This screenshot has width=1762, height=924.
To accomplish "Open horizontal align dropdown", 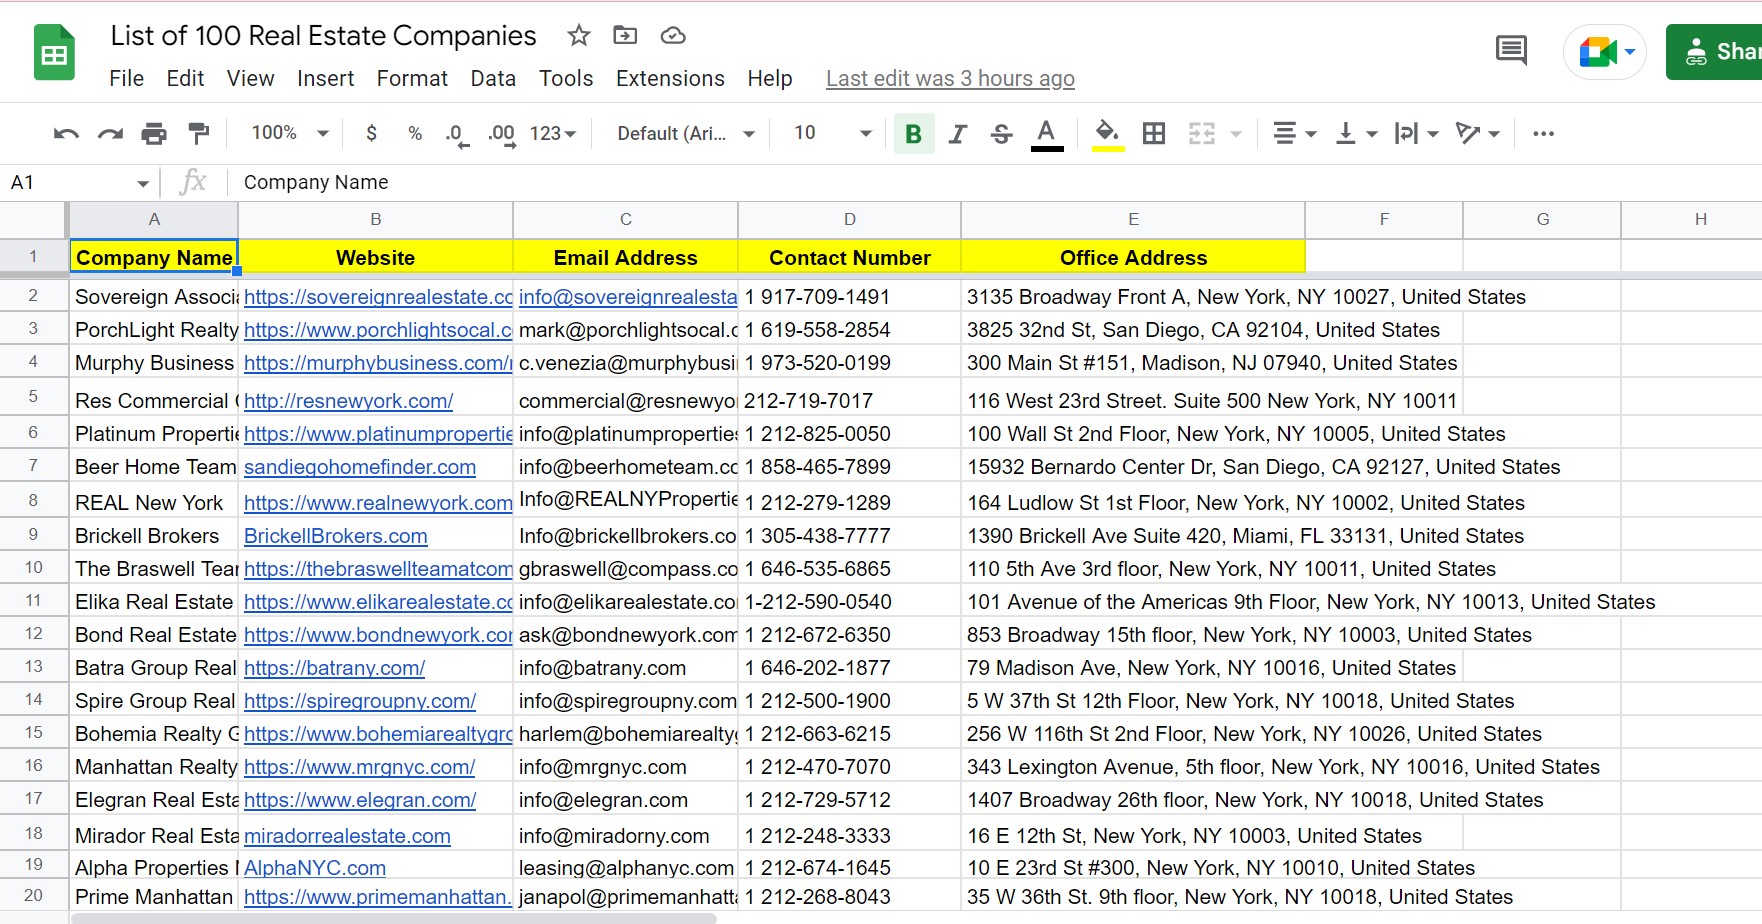I will tap(1294, 133).
